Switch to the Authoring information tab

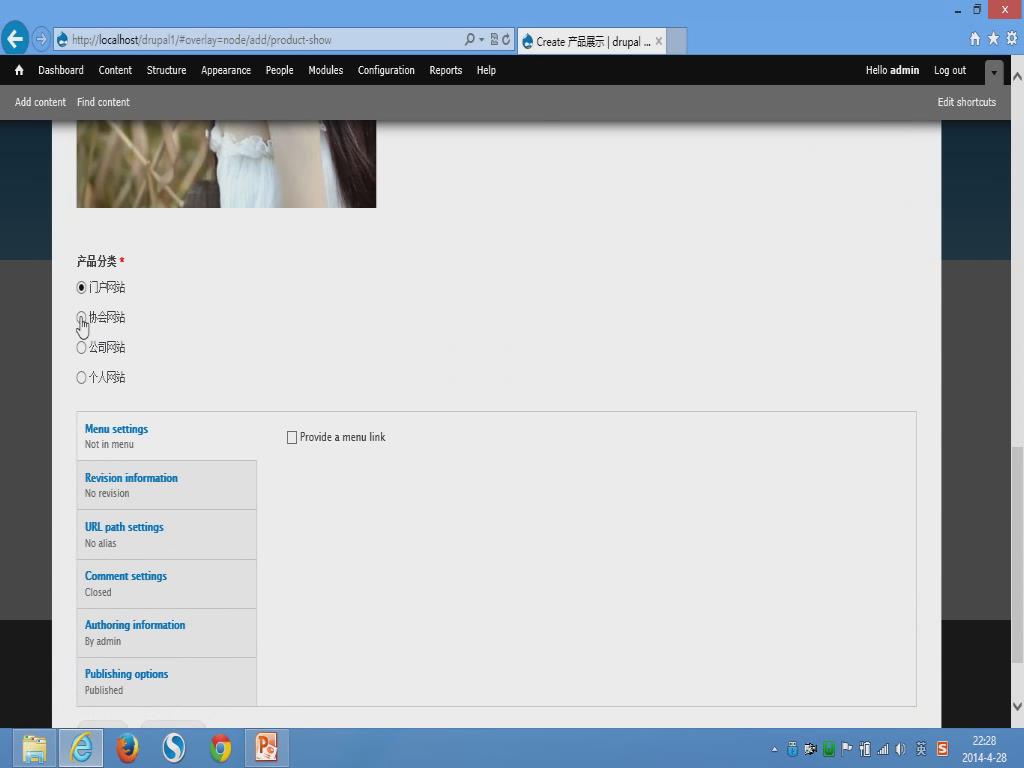pos(167,633)
